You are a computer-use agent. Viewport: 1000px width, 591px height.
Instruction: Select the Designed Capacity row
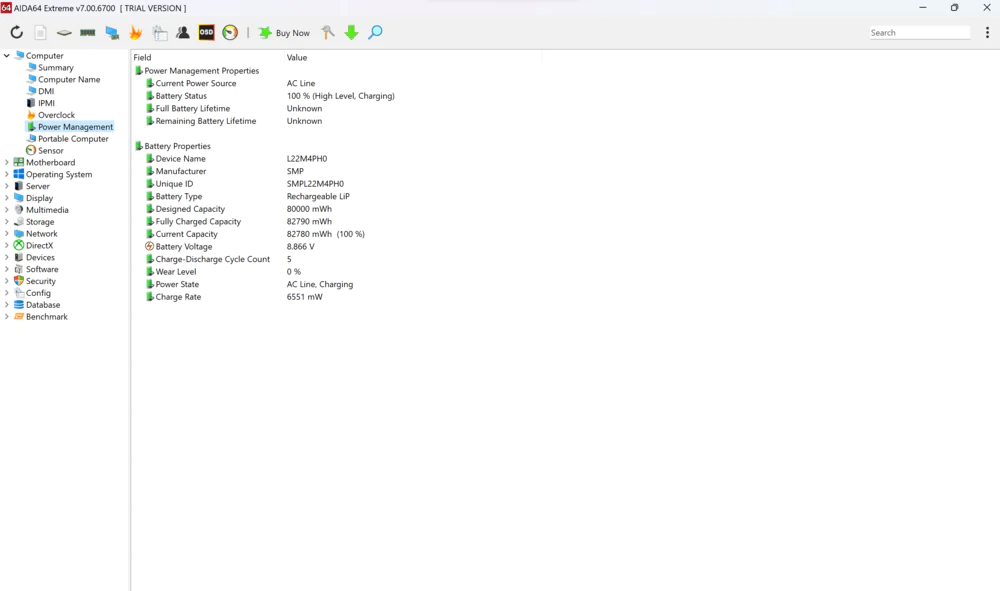[x=337, y=209]
